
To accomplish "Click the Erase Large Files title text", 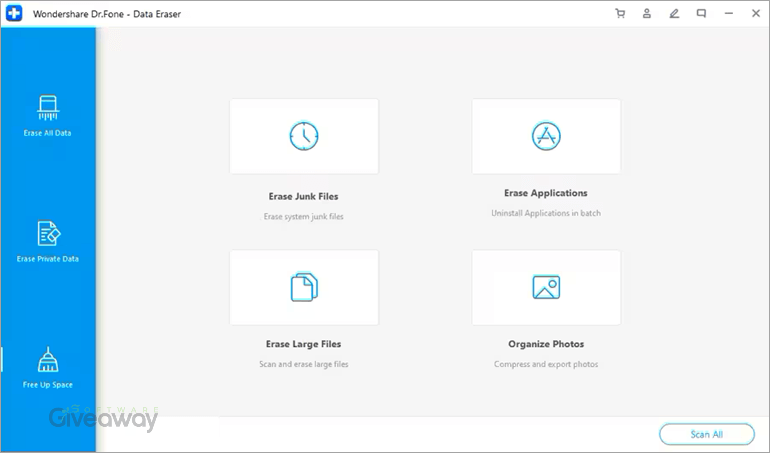I will [303, 344].
